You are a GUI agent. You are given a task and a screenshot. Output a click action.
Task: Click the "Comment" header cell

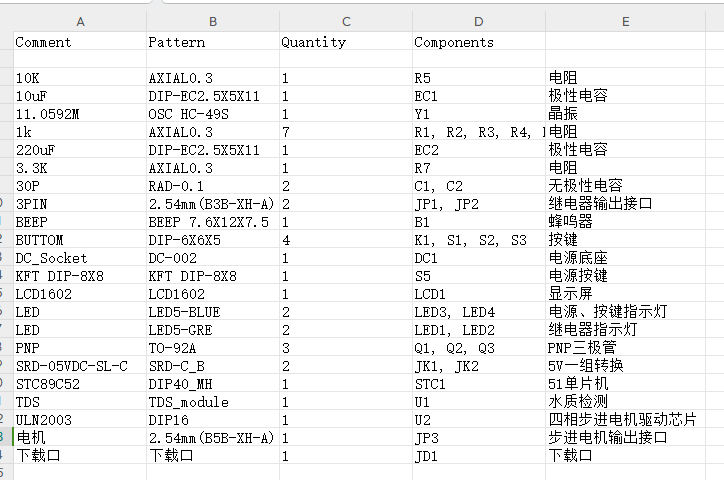click(x=44, y=42)
